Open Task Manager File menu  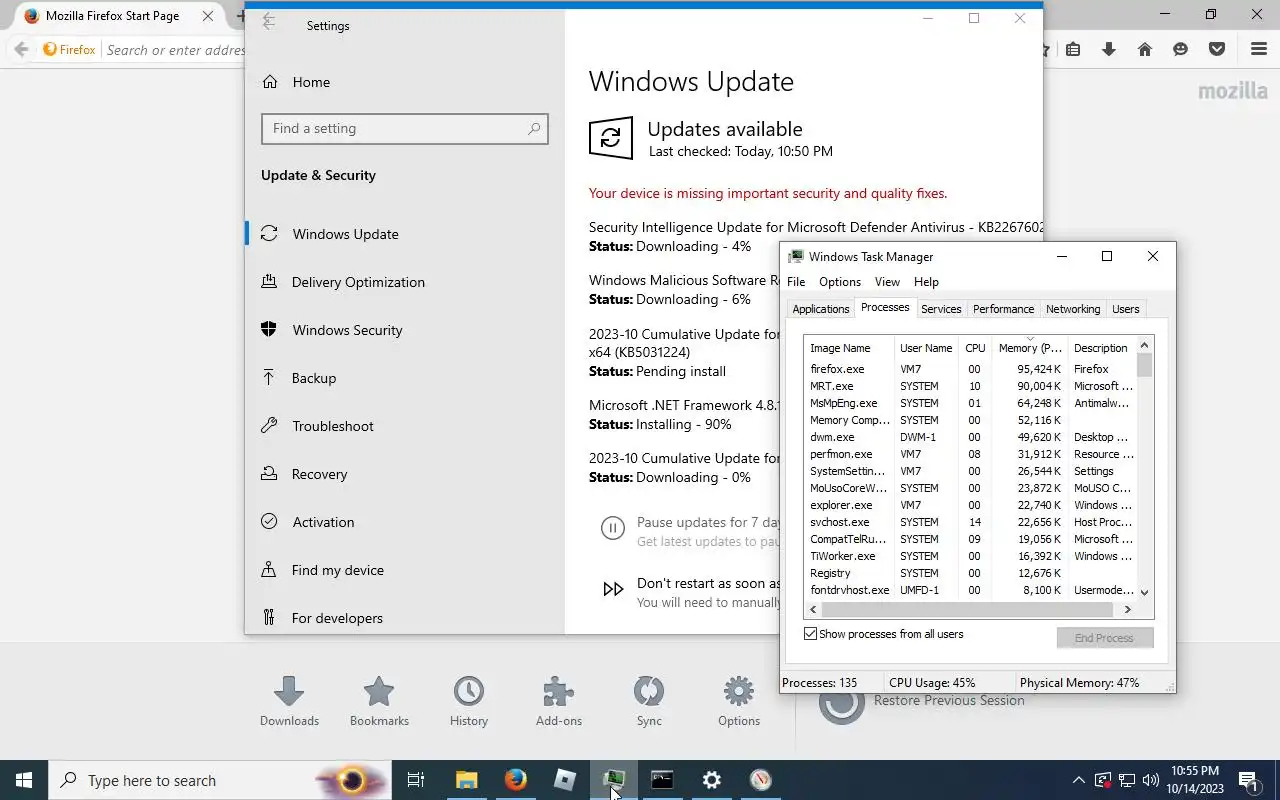(x=796, y=282)
